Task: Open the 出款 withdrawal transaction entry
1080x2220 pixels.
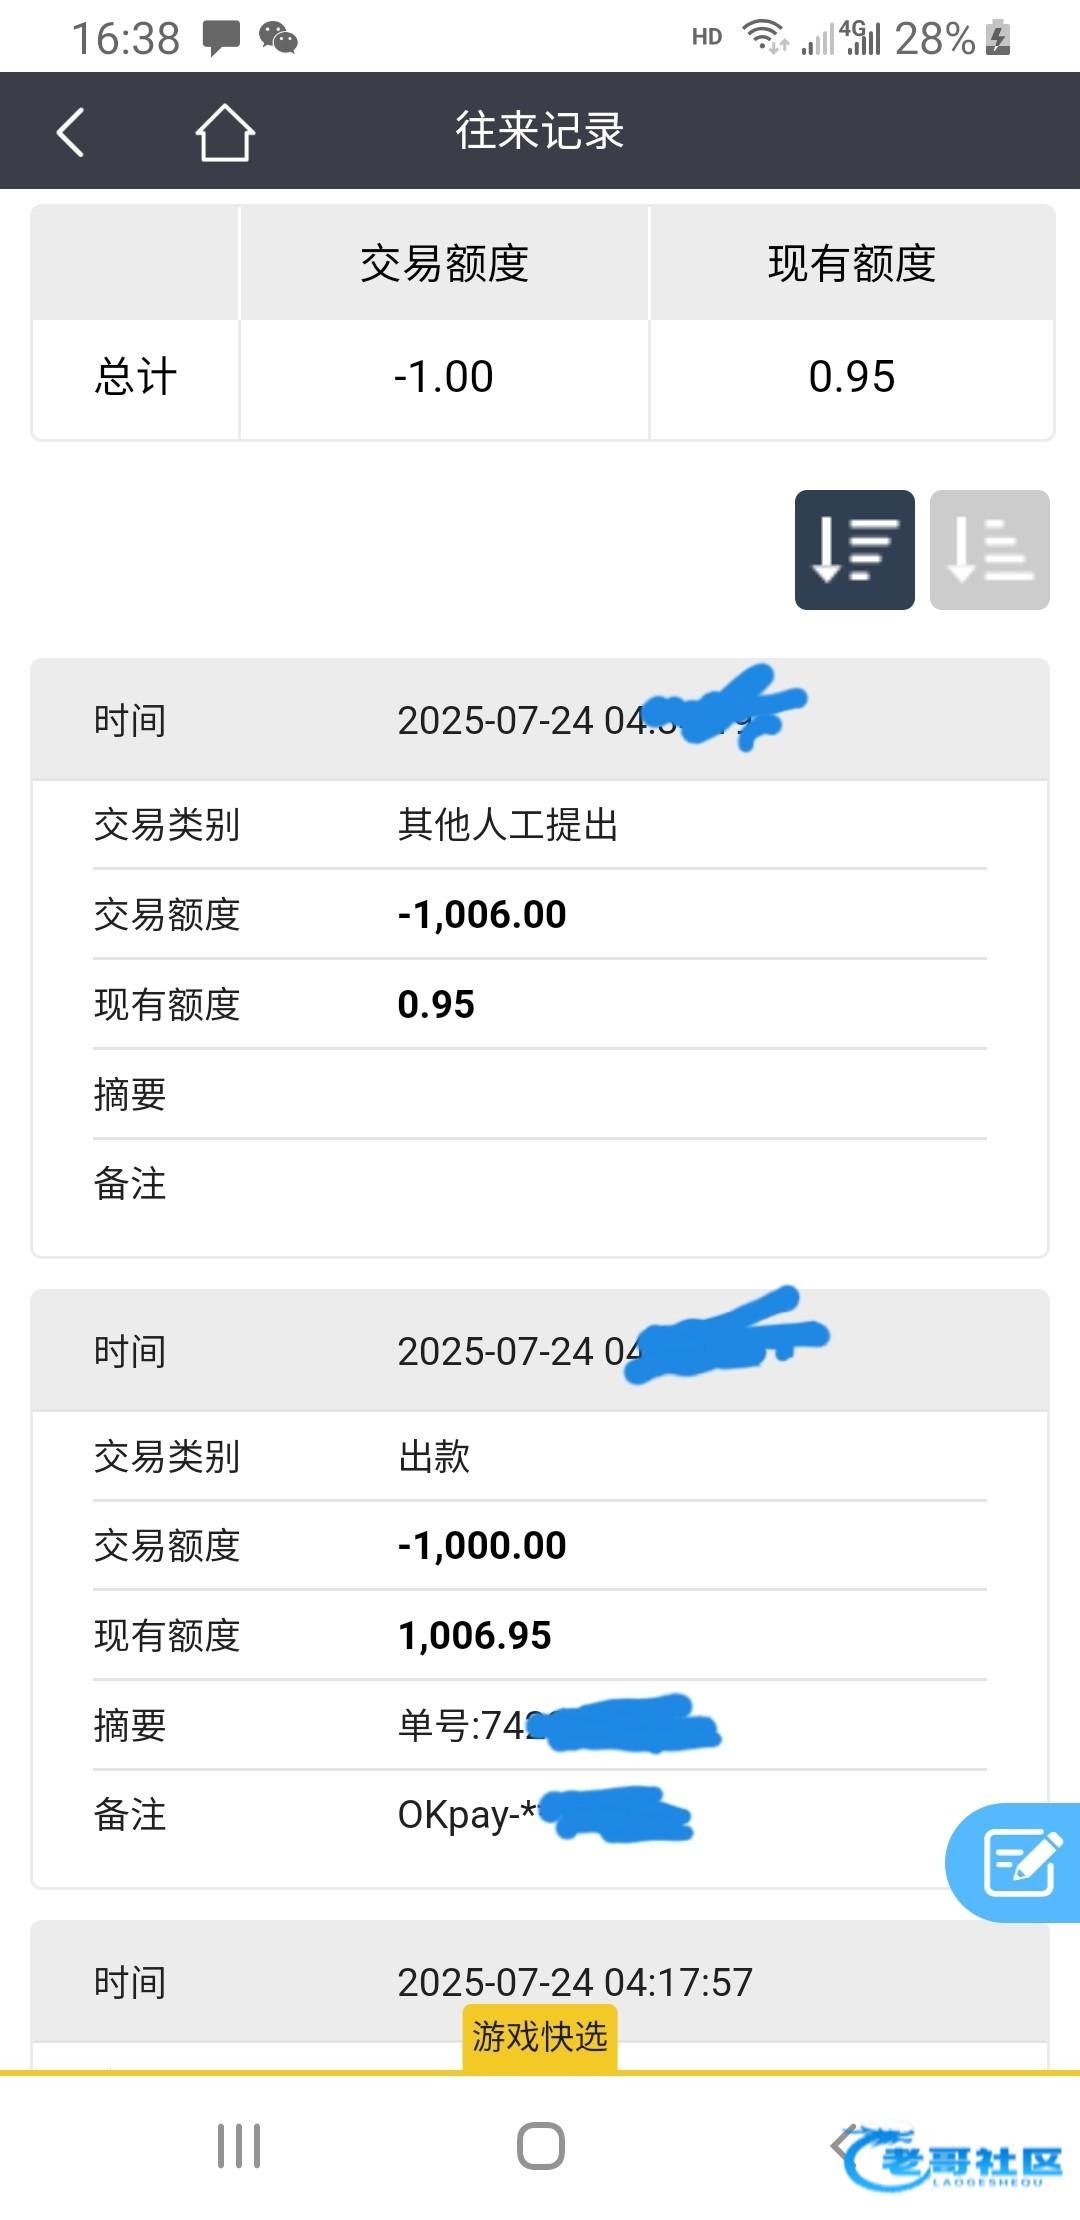Action: click(434, 1456)
